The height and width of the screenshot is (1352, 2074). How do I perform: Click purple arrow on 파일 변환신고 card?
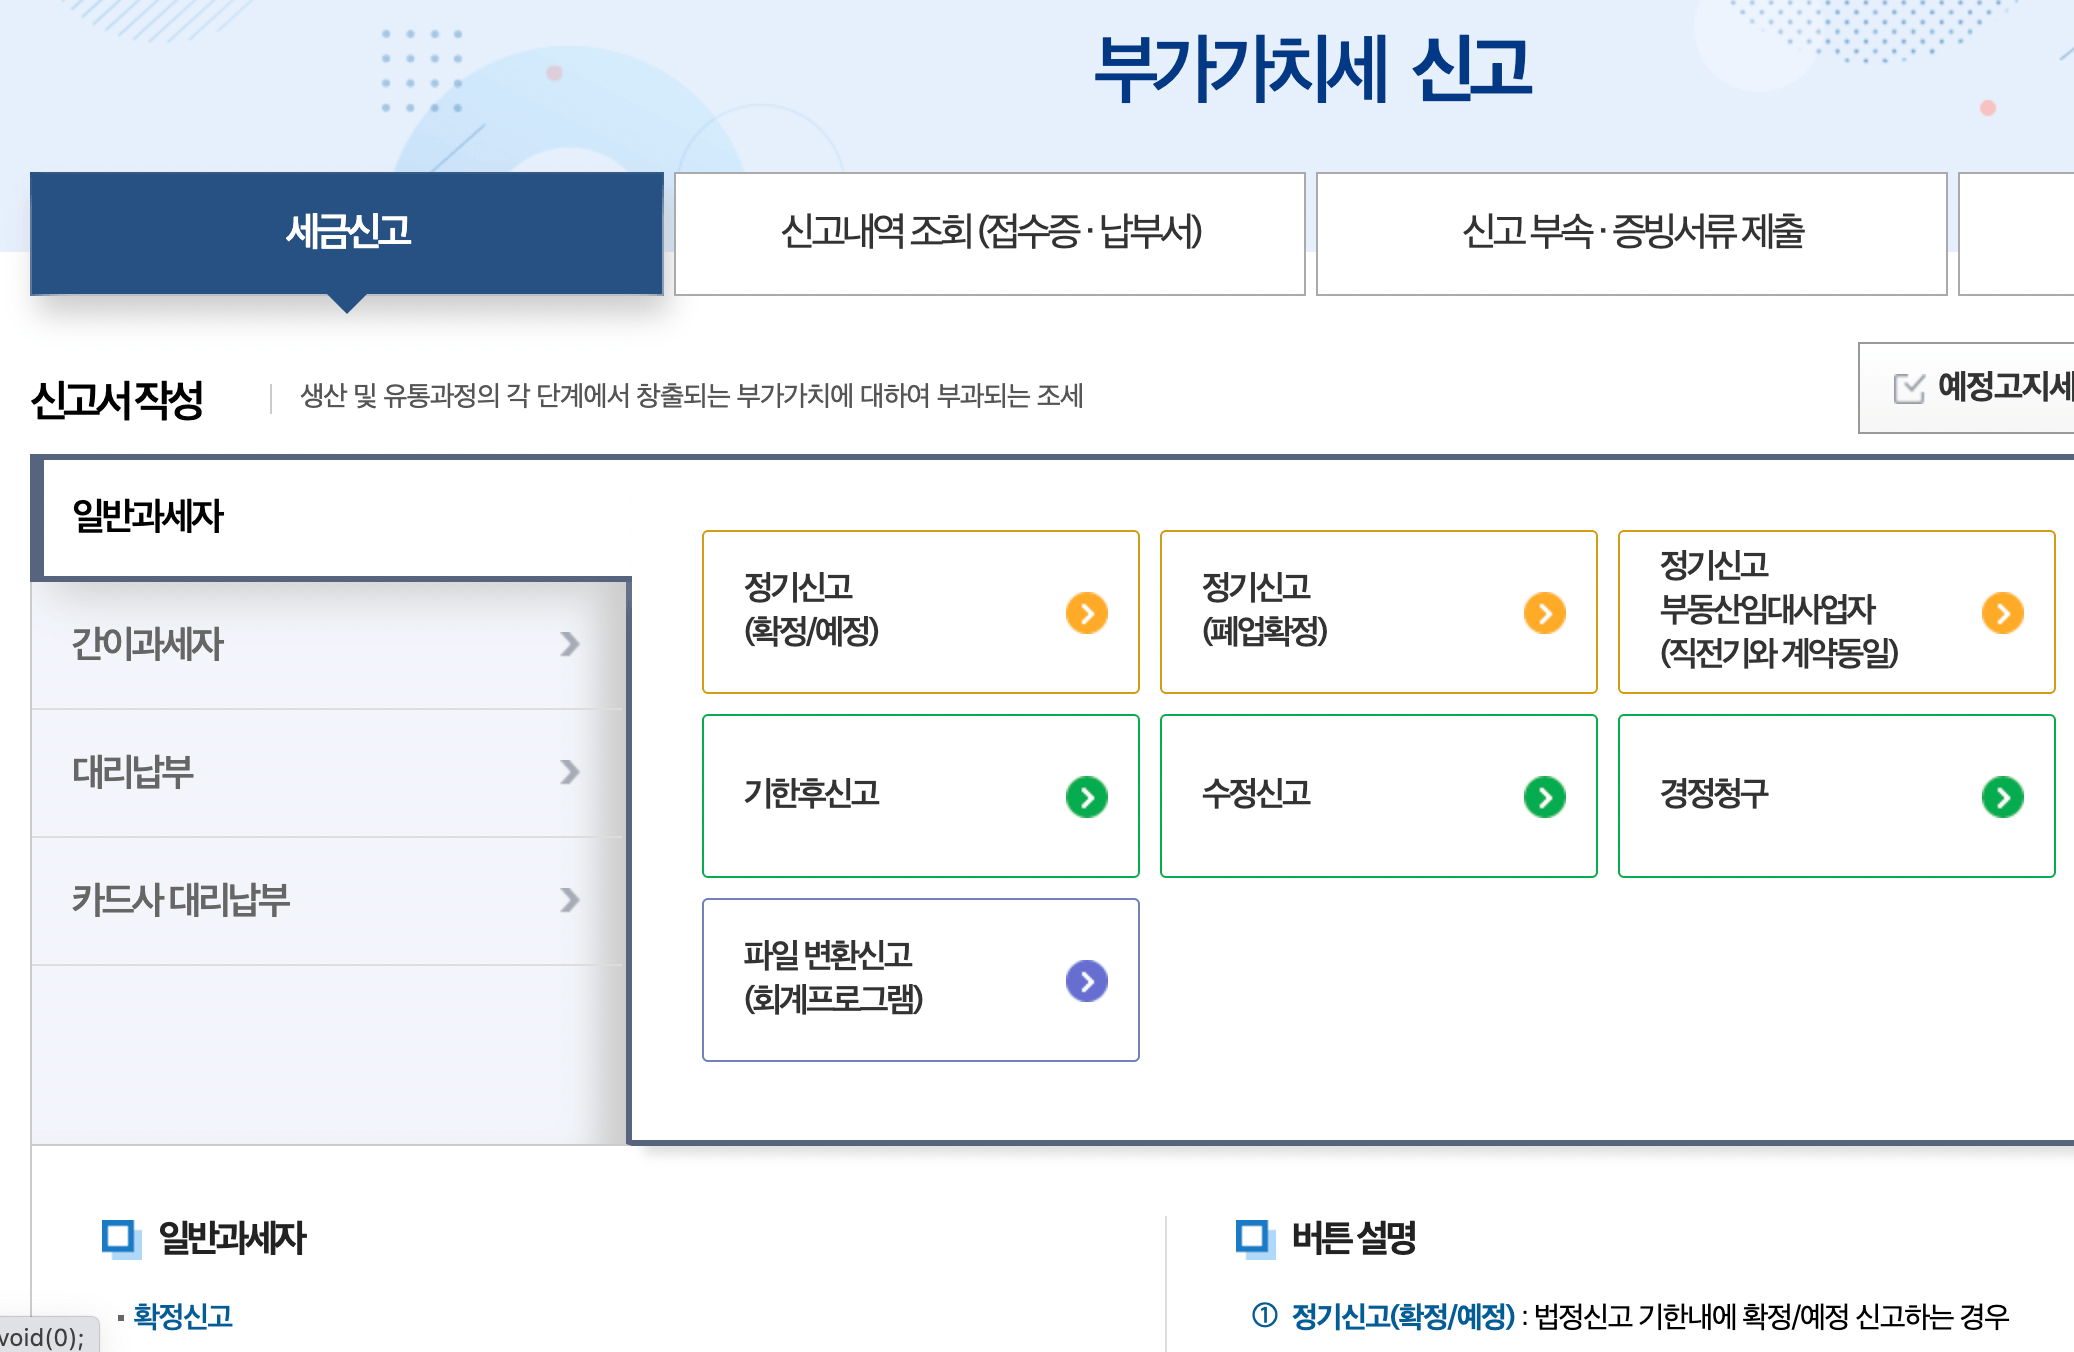pyautogui.click(x=1086, y=981)
